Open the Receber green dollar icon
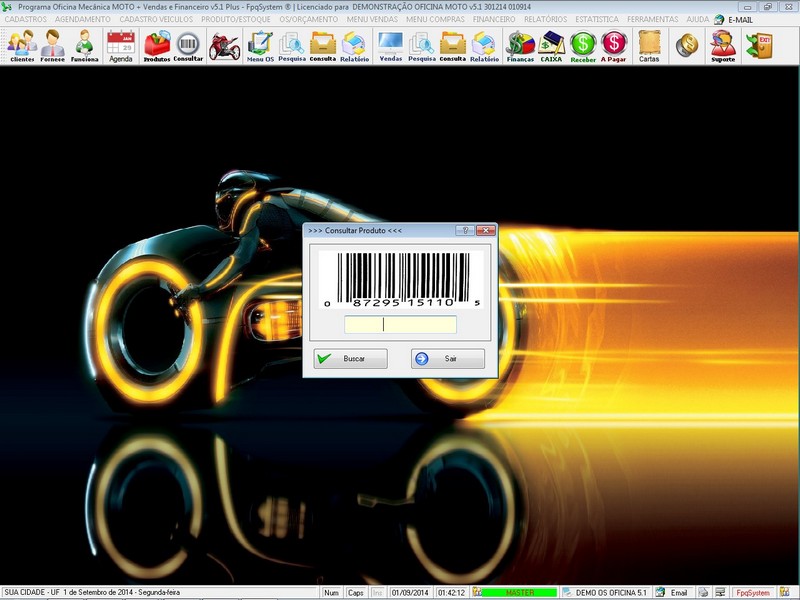 click(x=583, y=46)
